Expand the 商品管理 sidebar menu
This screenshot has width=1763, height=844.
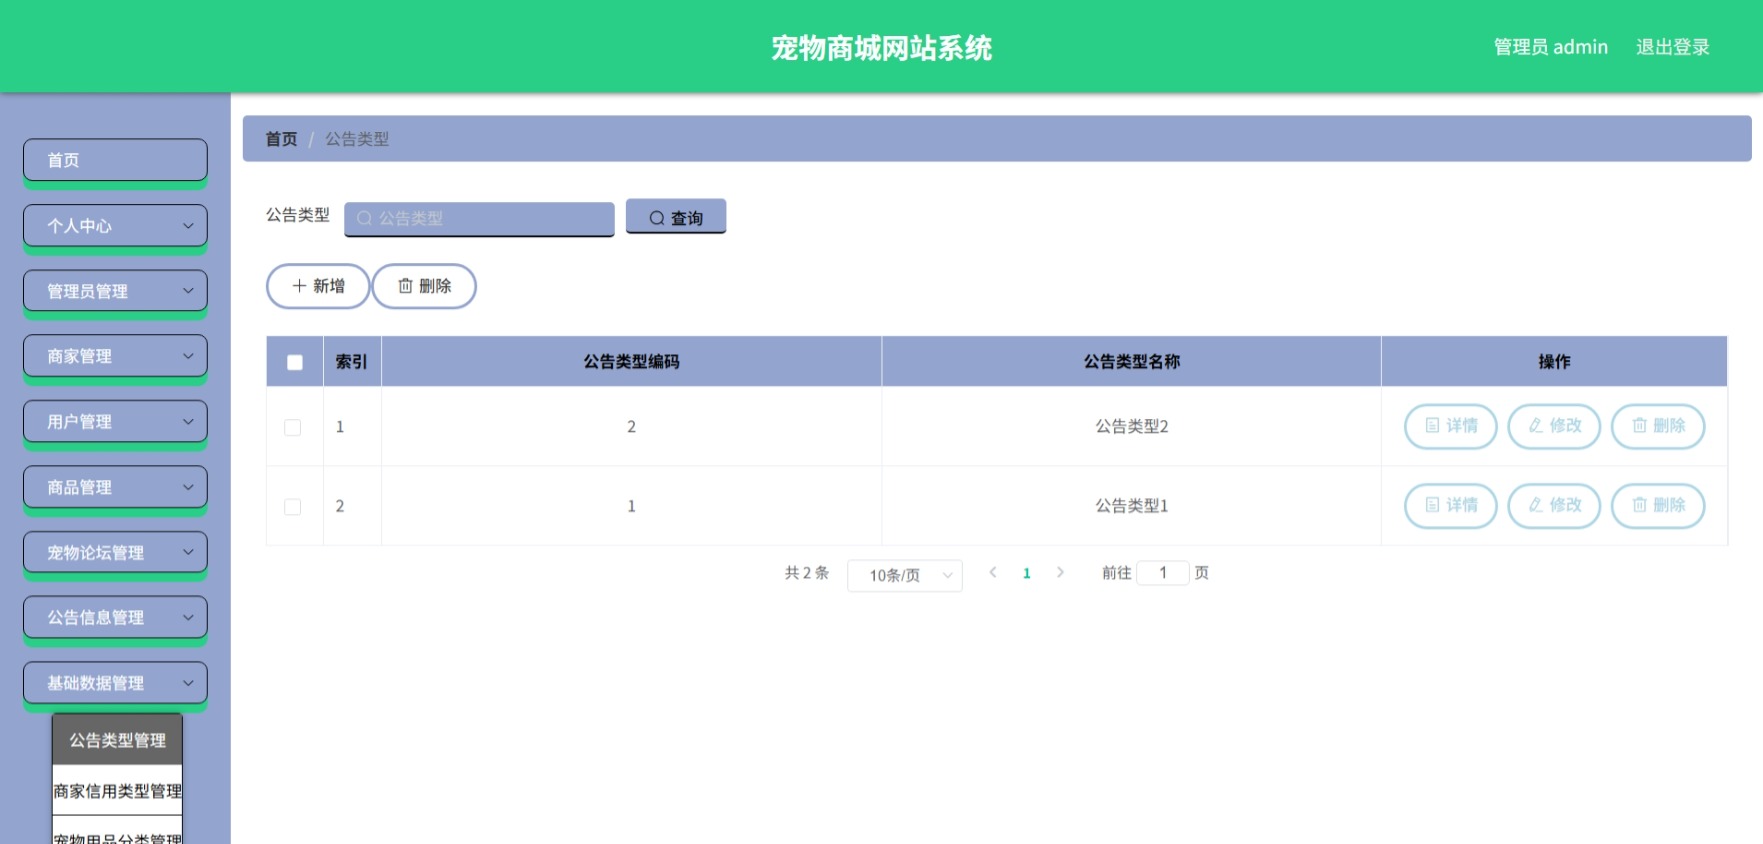[115, 487]
